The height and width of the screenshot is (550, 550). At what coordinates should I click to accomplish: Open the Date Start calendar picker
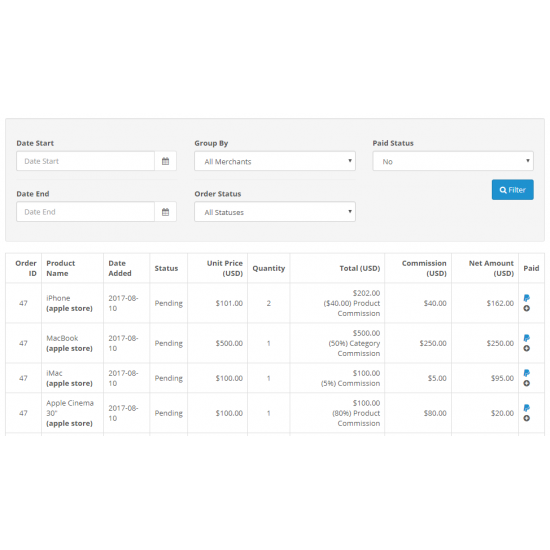pyautogui.click(x=165, y=161)
